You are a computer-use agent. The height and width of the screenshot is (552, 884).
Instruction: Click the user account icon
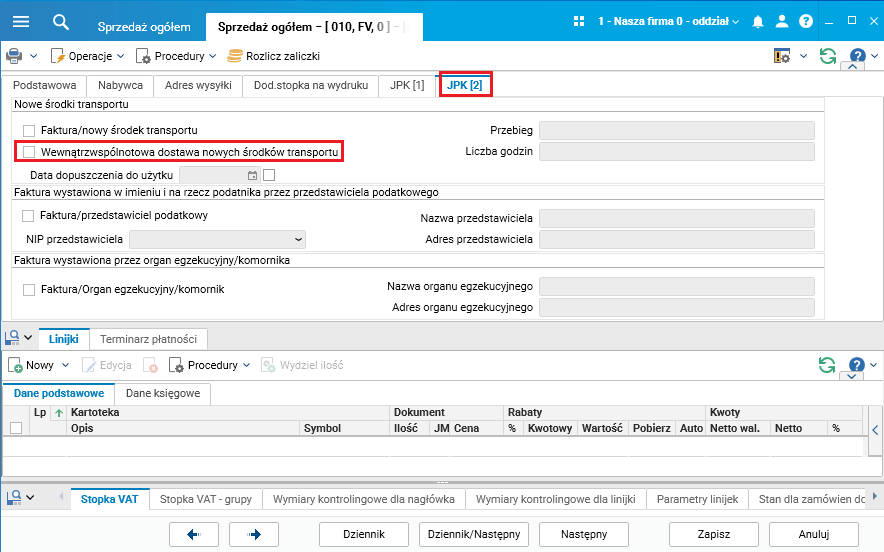tap(781, 21)
